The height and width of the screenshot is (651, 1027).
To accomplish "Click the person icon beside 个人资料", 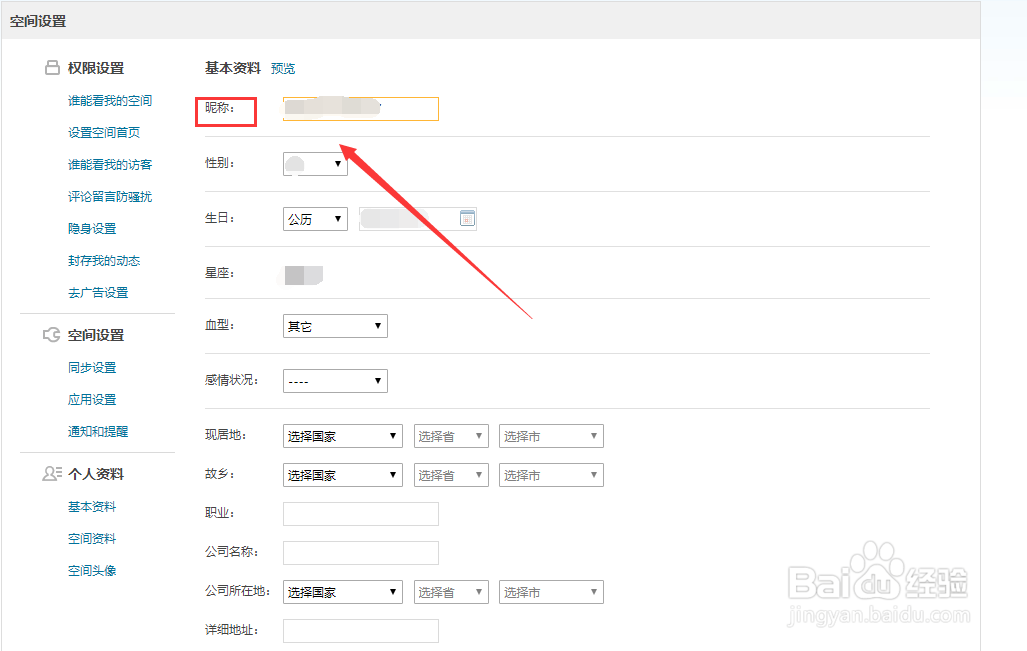I will 52,474.
